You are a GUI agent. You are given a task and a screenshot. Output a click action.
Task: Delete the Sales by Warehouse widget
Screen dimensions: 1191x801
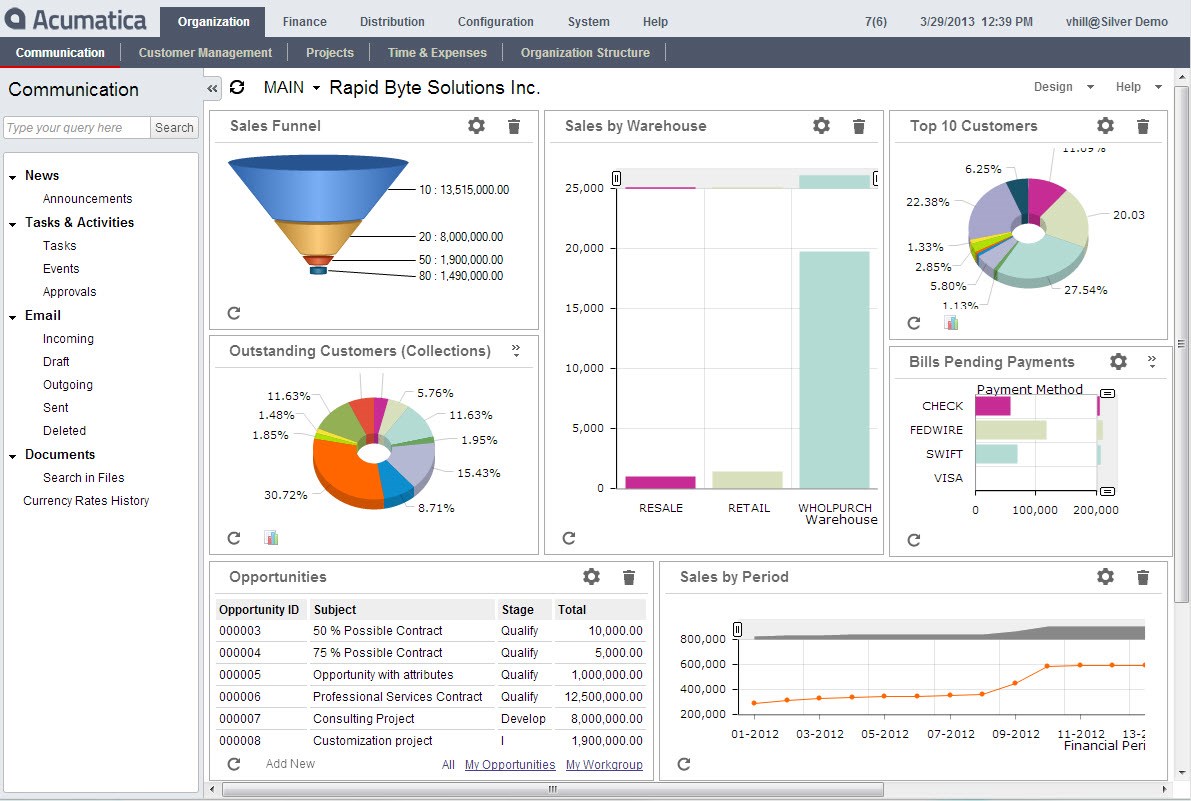click(858, 126)
